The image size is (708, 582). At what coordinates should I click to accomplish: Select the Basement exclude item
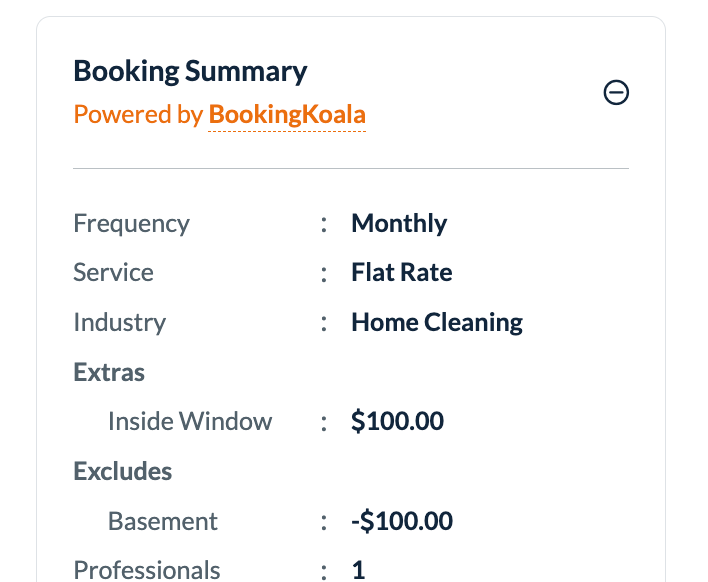click(x=163, y=522)
